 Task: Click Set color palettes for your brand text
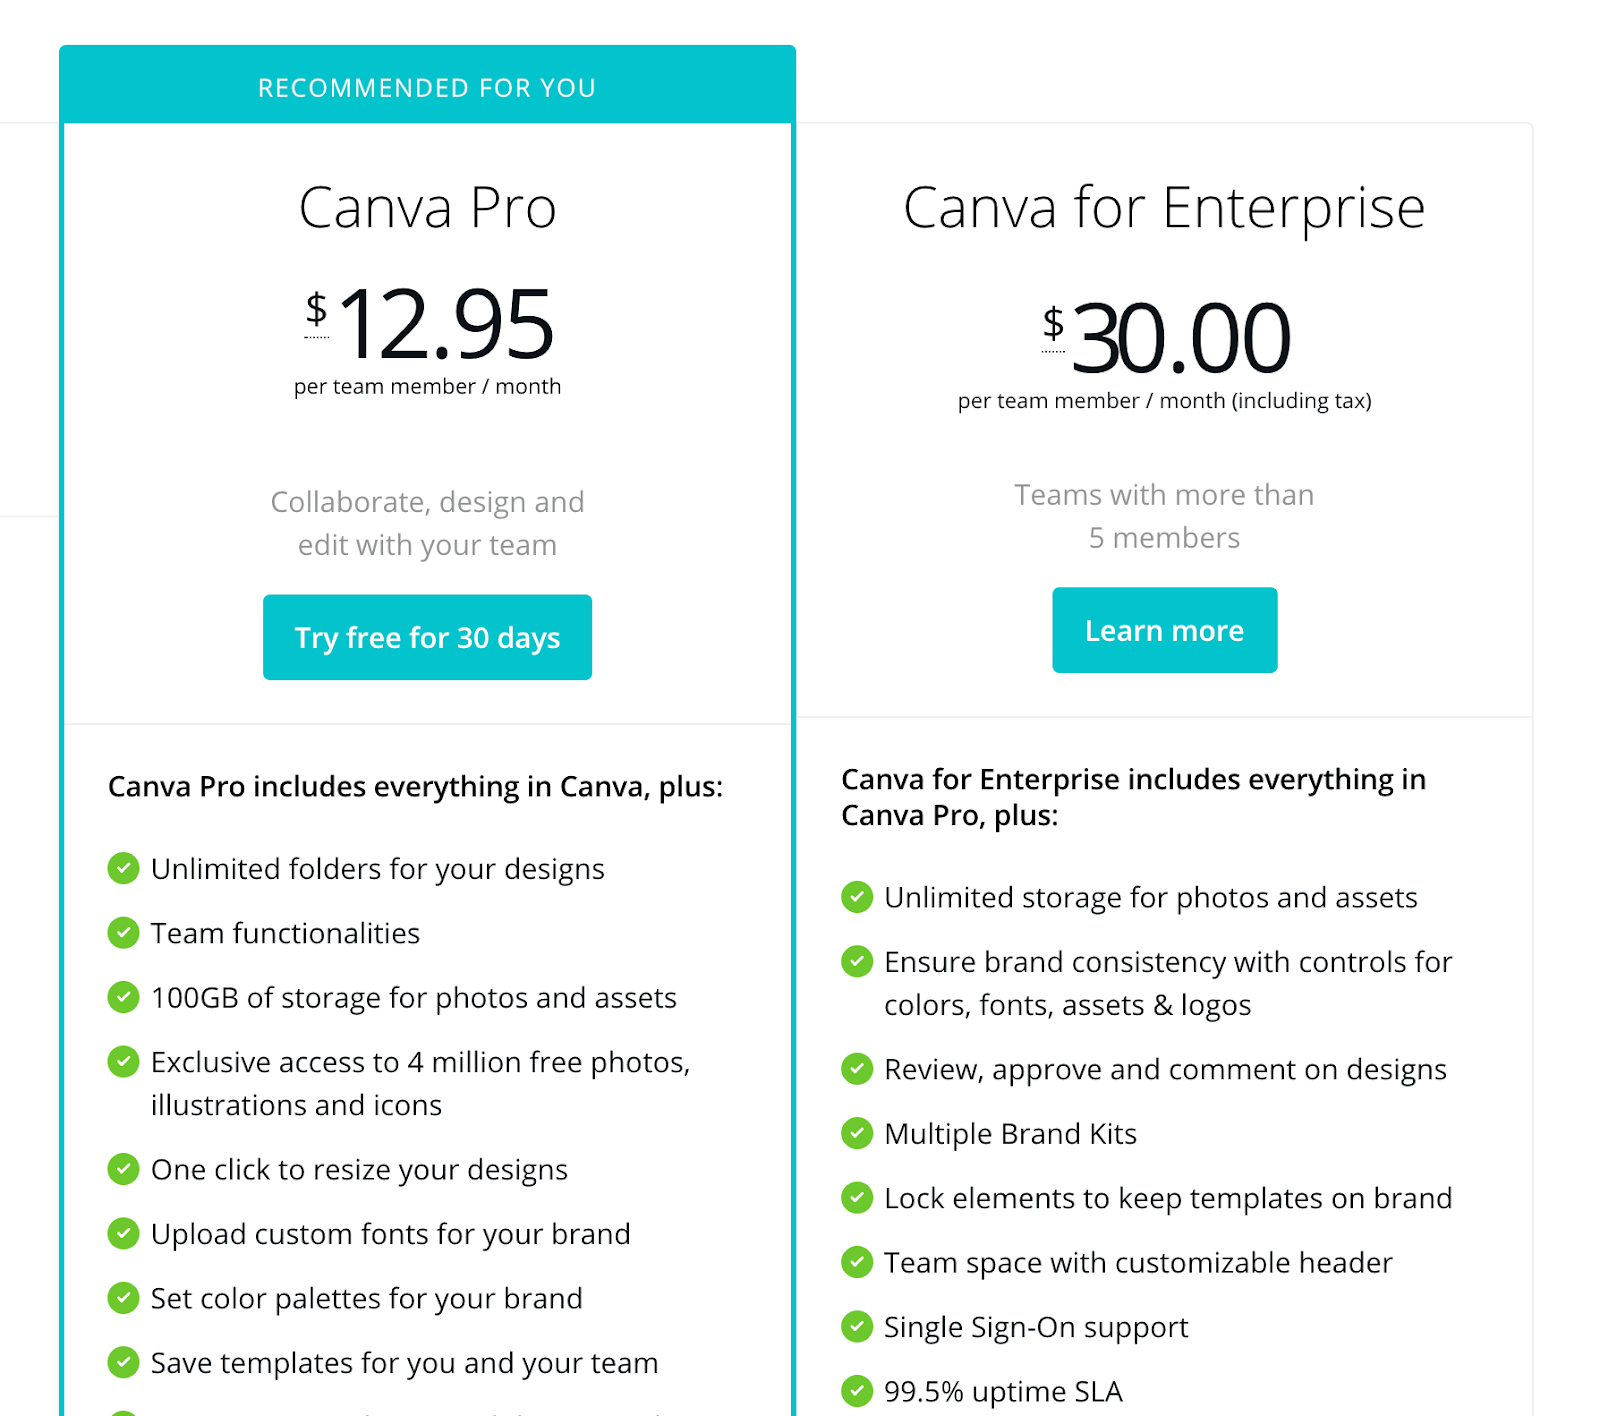pos(366,1298)
